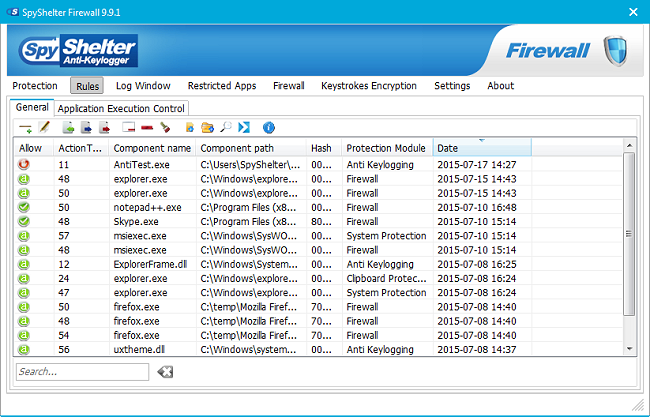Click the date 2015-07-10 16:48
The image size is (650, 417).
click(477, 207)
